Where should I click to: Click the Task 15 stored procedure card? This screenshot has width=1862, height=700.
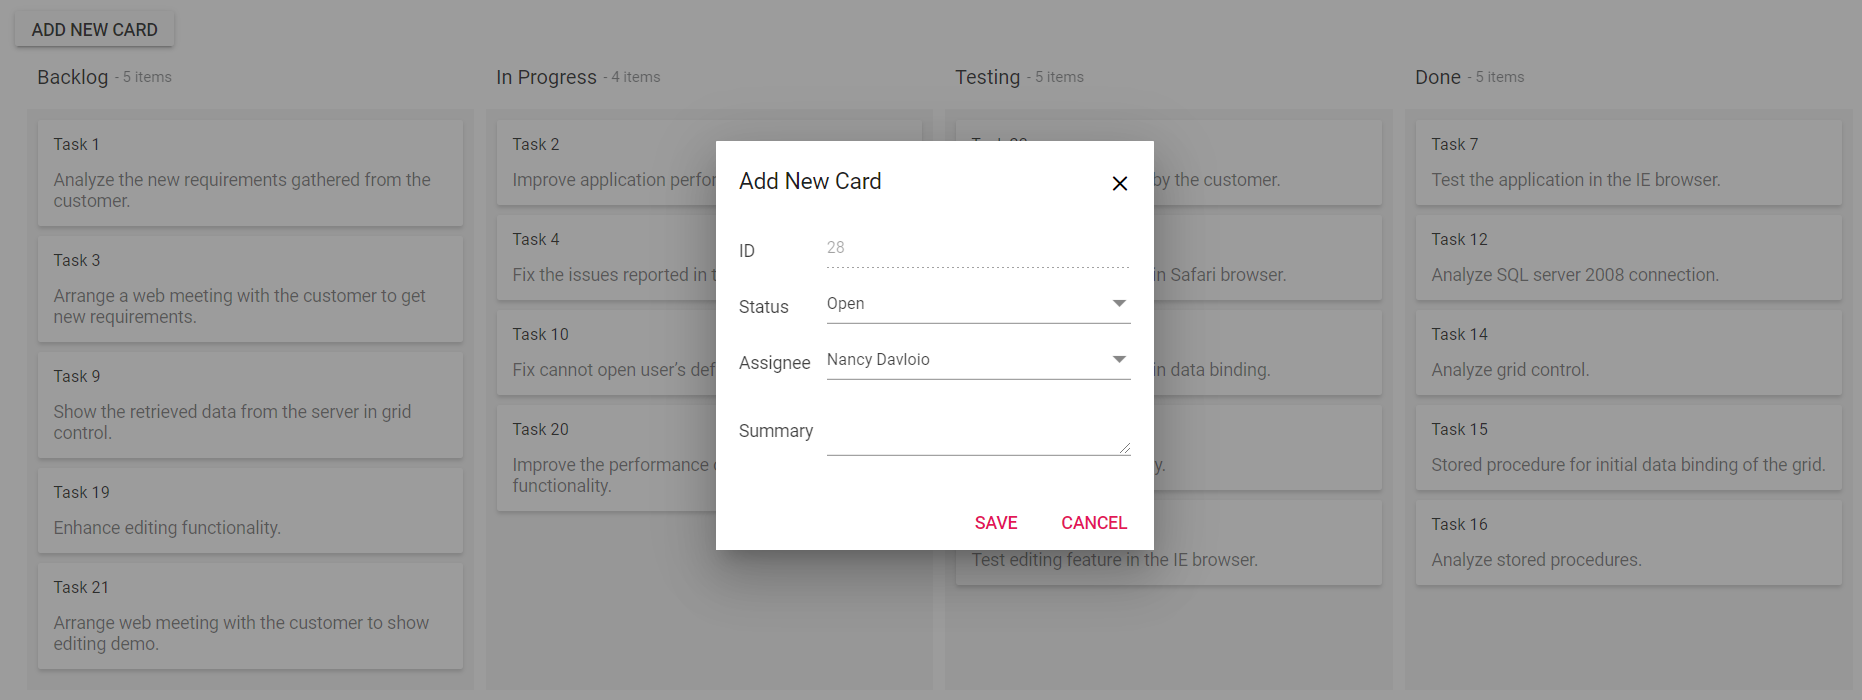(1628, 447)
